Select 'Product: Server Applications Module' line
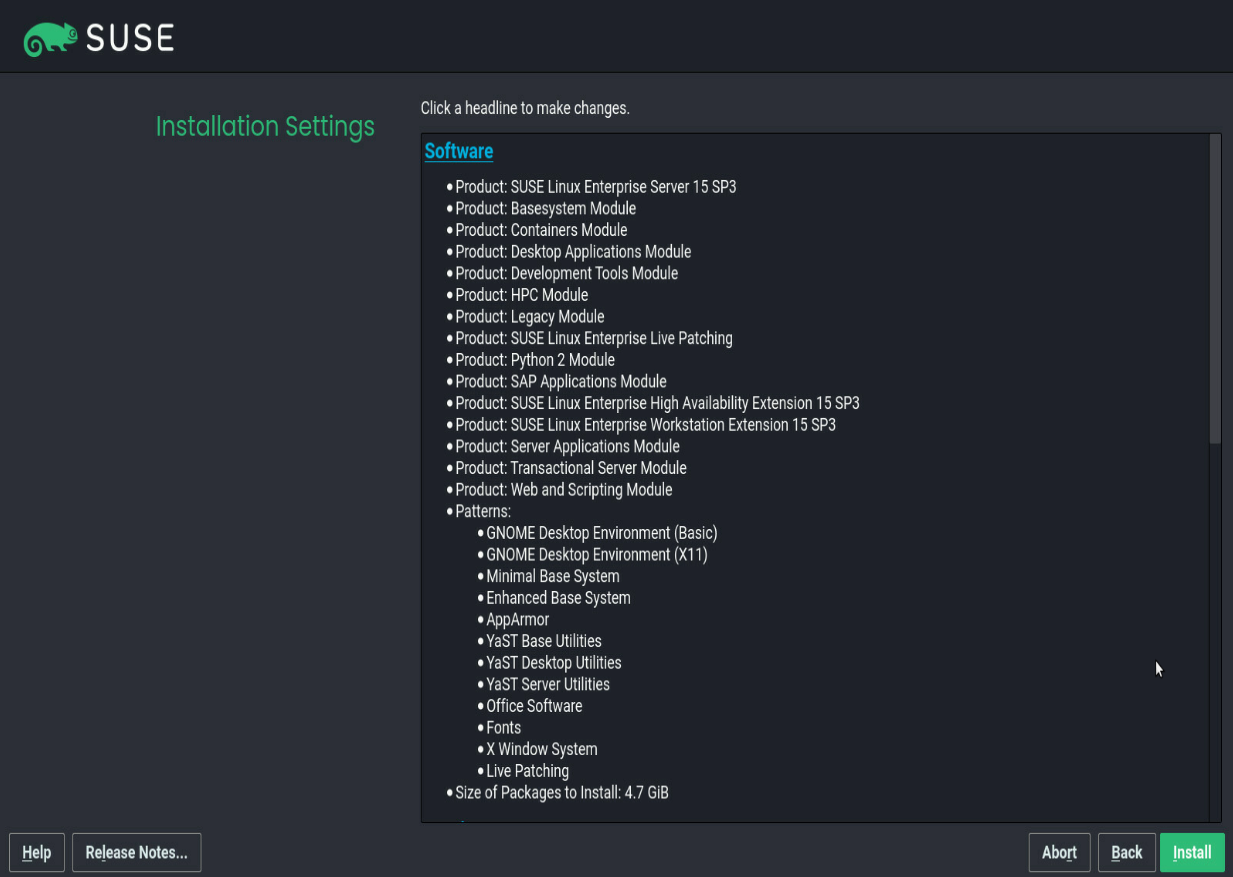The height and width of the screenshot is (877, 1233). tap(568, 447)
